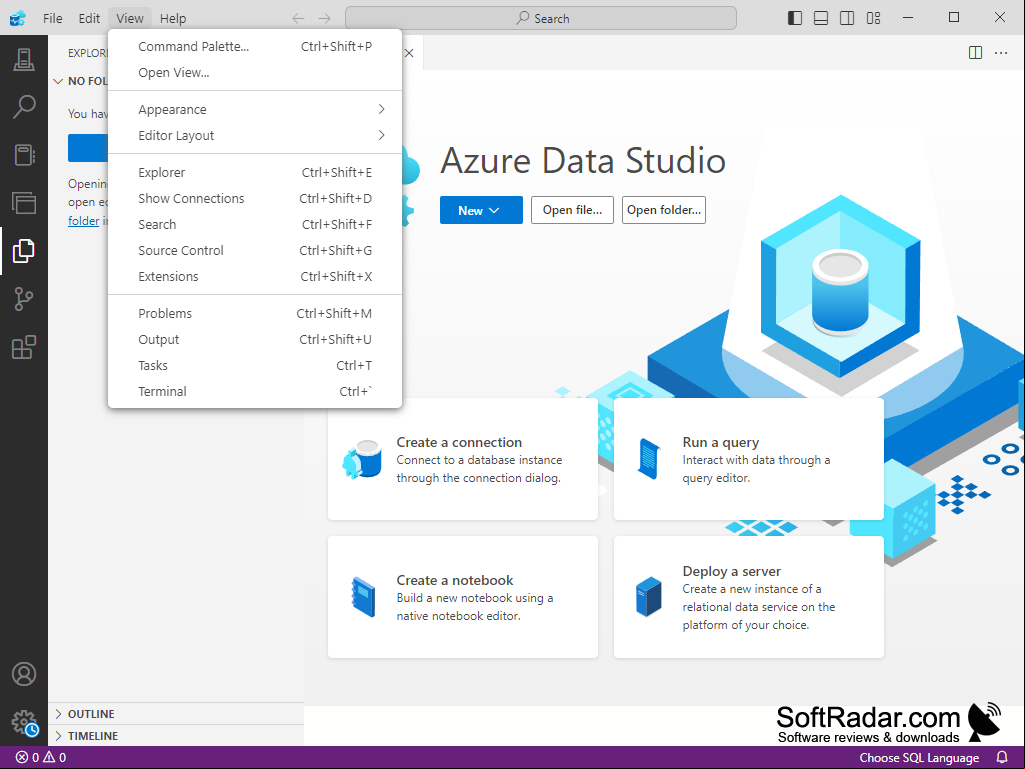Choose Command Palette... from View menu

tap(255, 46)
